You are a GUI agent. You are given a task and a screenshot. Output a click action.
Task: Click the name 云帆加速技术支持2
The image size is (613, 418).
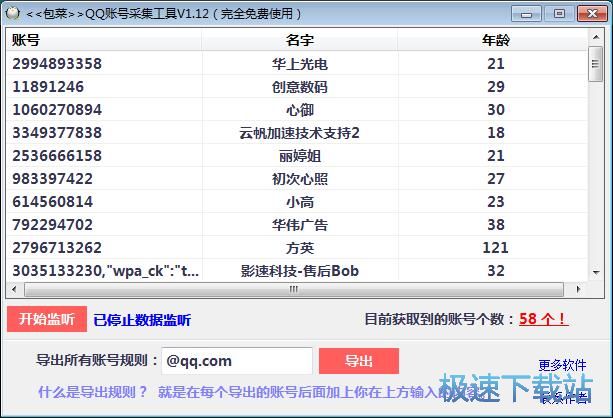pos(299,133)
